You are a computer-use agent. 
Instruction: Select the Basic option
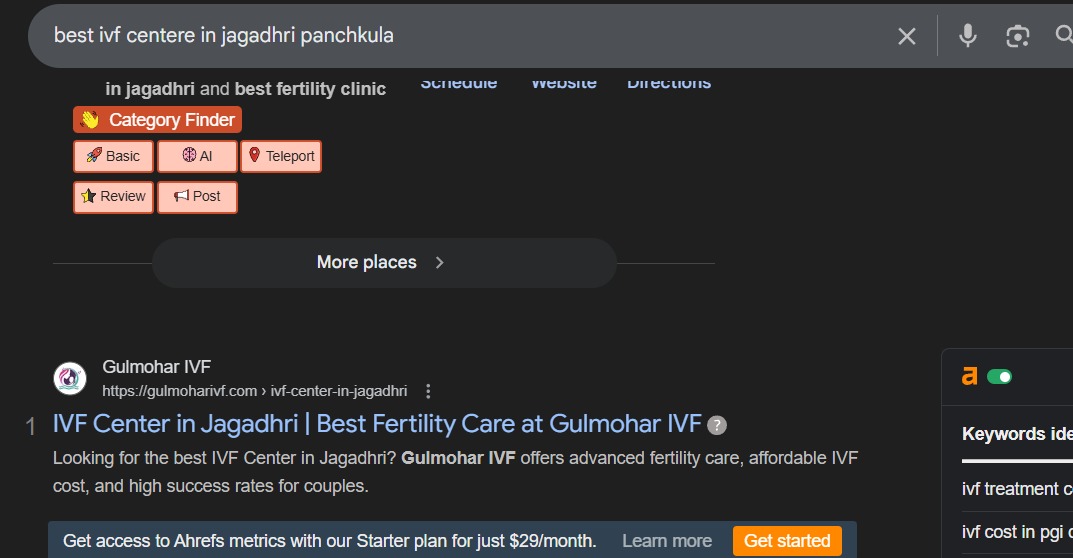click(x=113, y=156)
